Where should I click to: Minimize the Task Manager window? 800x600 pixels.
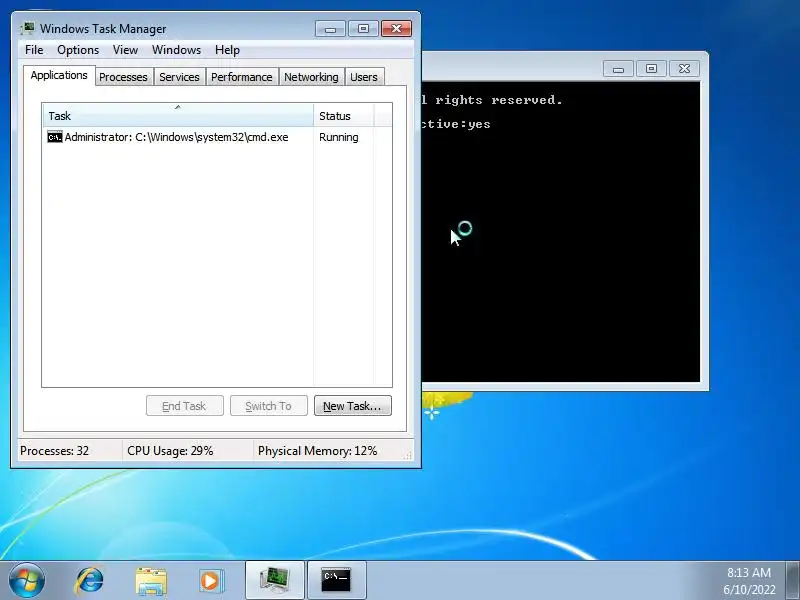point(331,29)
